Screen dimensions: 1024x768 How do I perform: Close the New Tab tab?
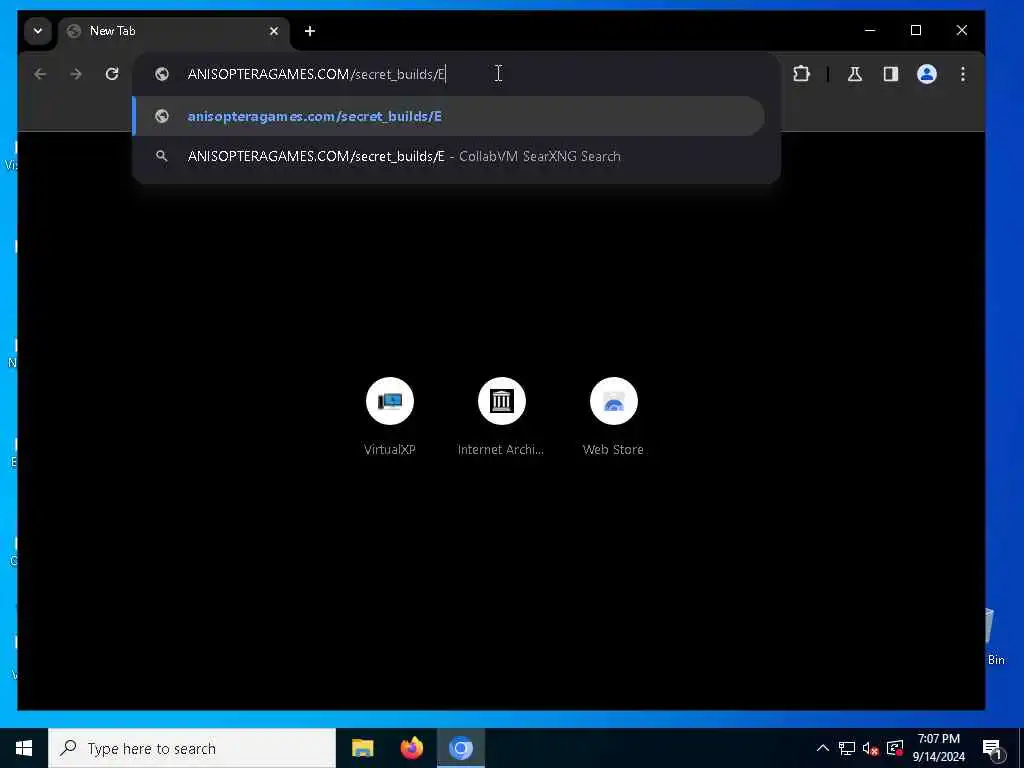click(x=274, y=31)
